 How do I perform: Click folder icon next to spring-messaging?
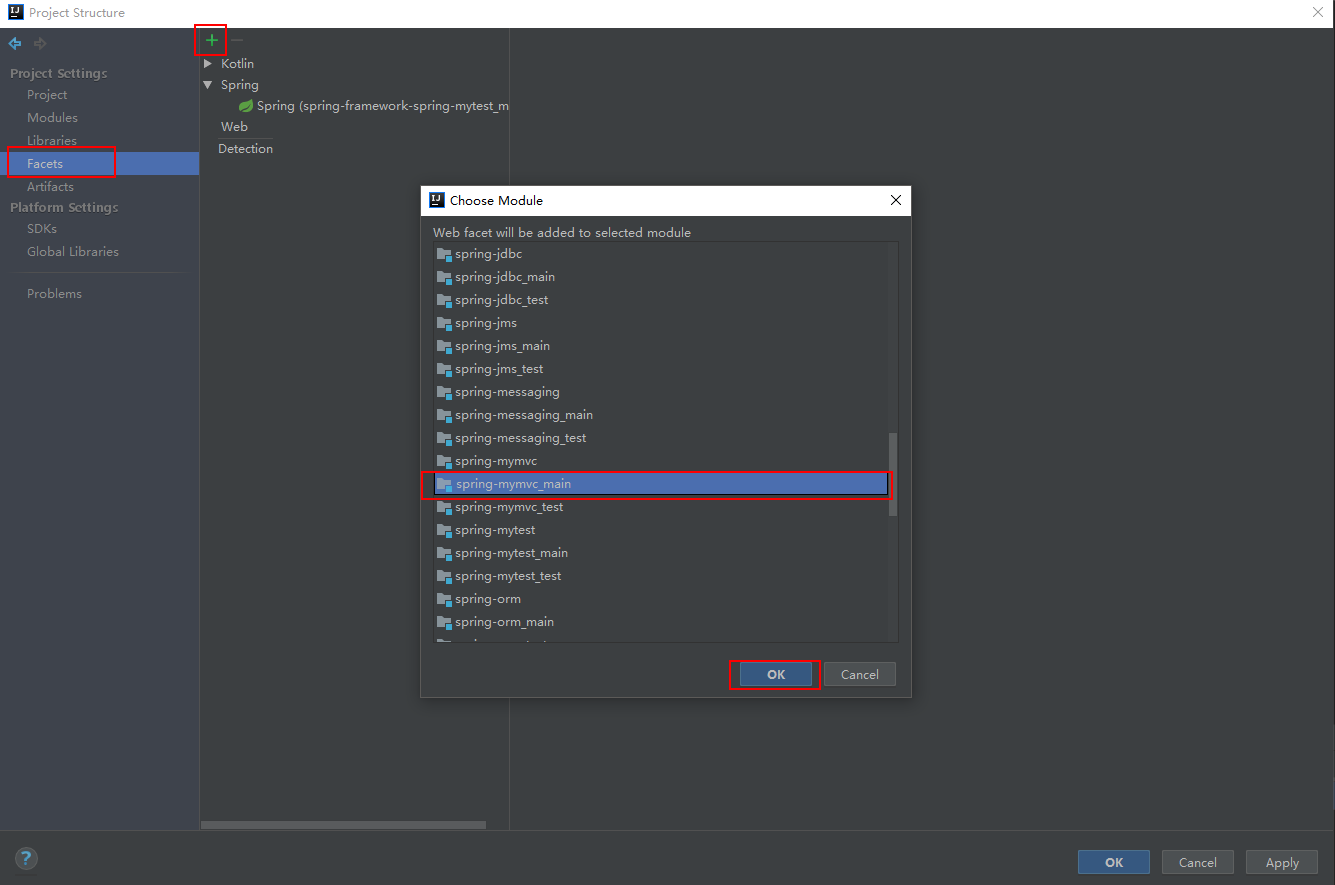444,392
